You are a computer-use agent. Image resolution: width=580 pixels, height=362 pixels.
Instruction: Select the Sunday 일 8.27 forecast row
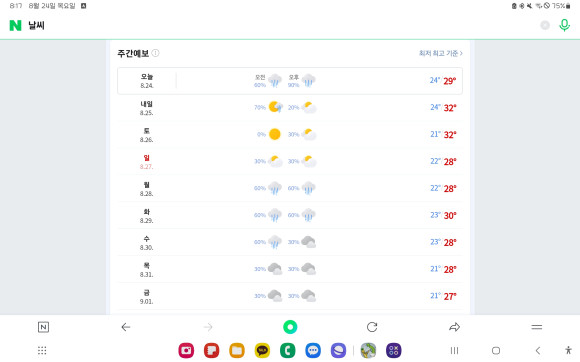point(290,162)
